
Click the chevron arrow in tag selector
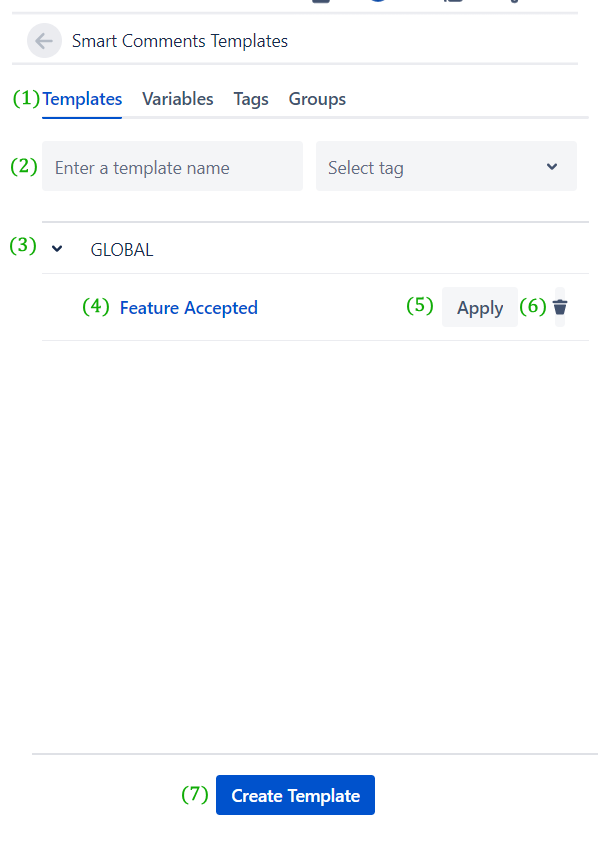click(552, 167)
